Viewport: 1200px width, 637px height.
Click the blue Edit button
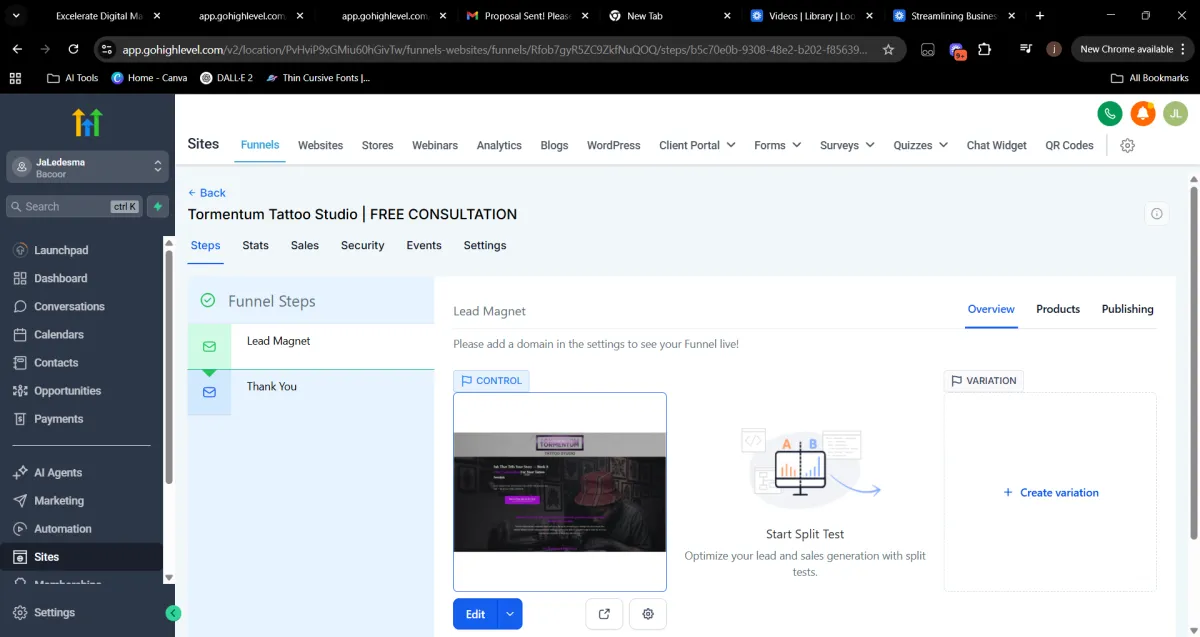click(475, 614)
